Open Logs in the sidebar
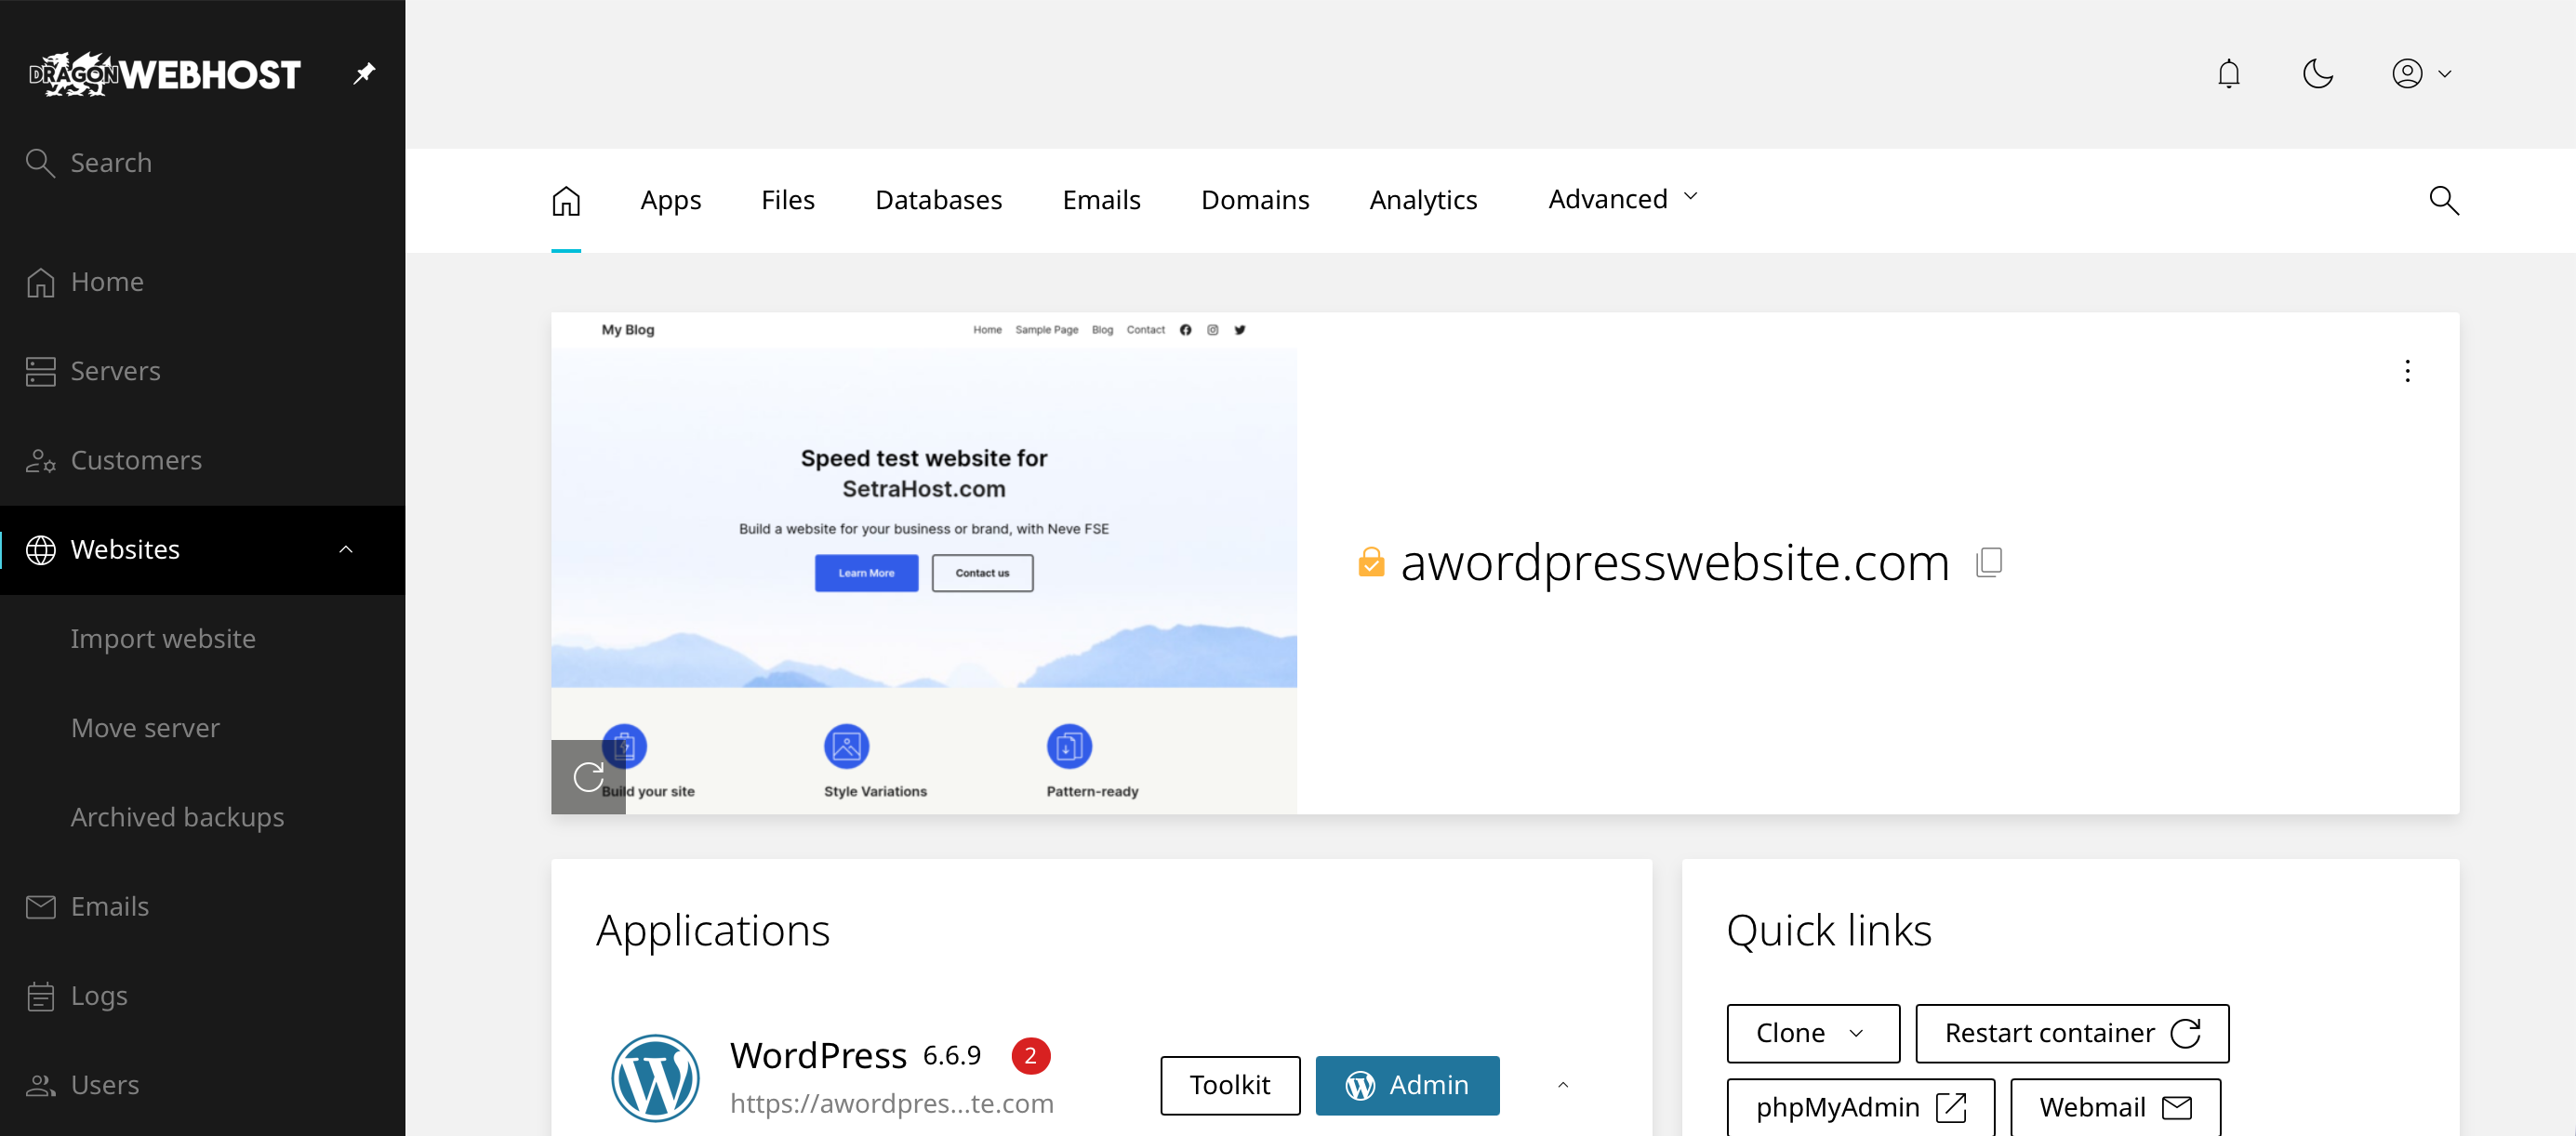The image size is (2576, 1136). point(202,995)
